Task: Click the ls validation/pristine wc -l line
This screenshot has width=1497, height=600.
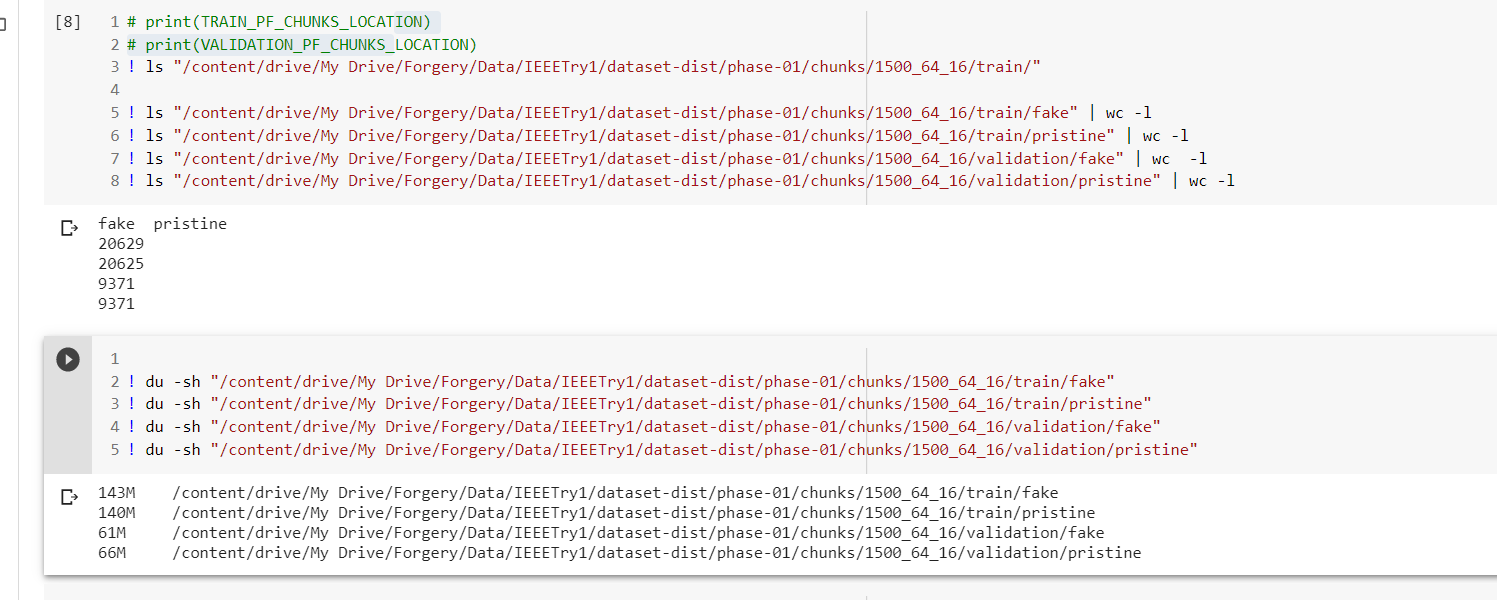Action: click(680, 181)
